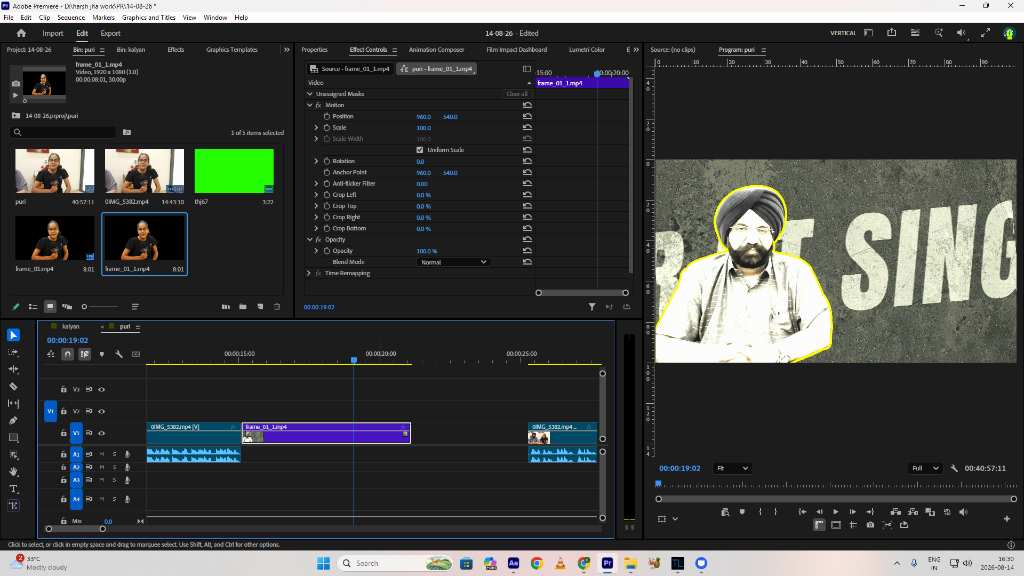
Task: Open Adobe Premiere in the taskbar
Action: (607, 563)
